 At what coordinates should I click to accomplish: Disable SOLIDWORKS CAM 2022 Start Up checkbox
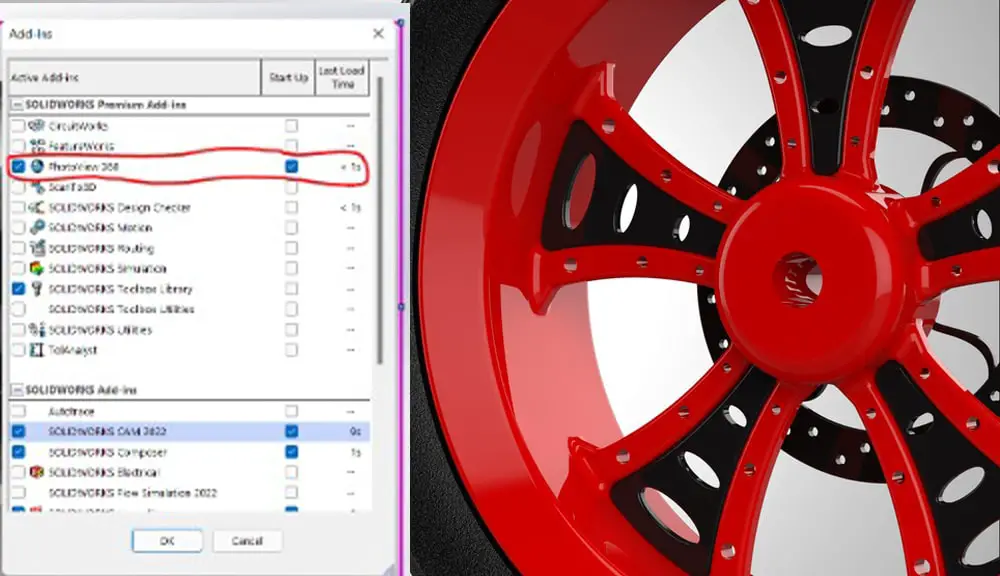[x=291, y=432]
